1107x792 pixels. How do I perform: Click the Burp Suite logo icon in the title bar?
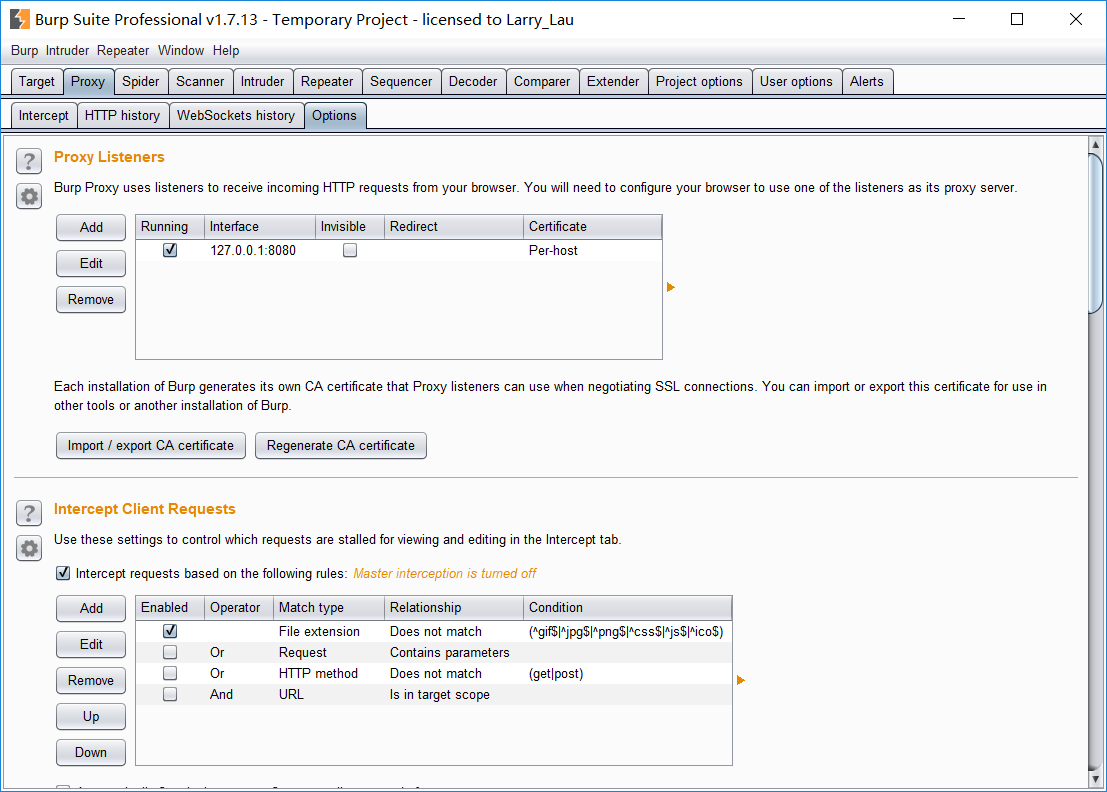[20, 20]
